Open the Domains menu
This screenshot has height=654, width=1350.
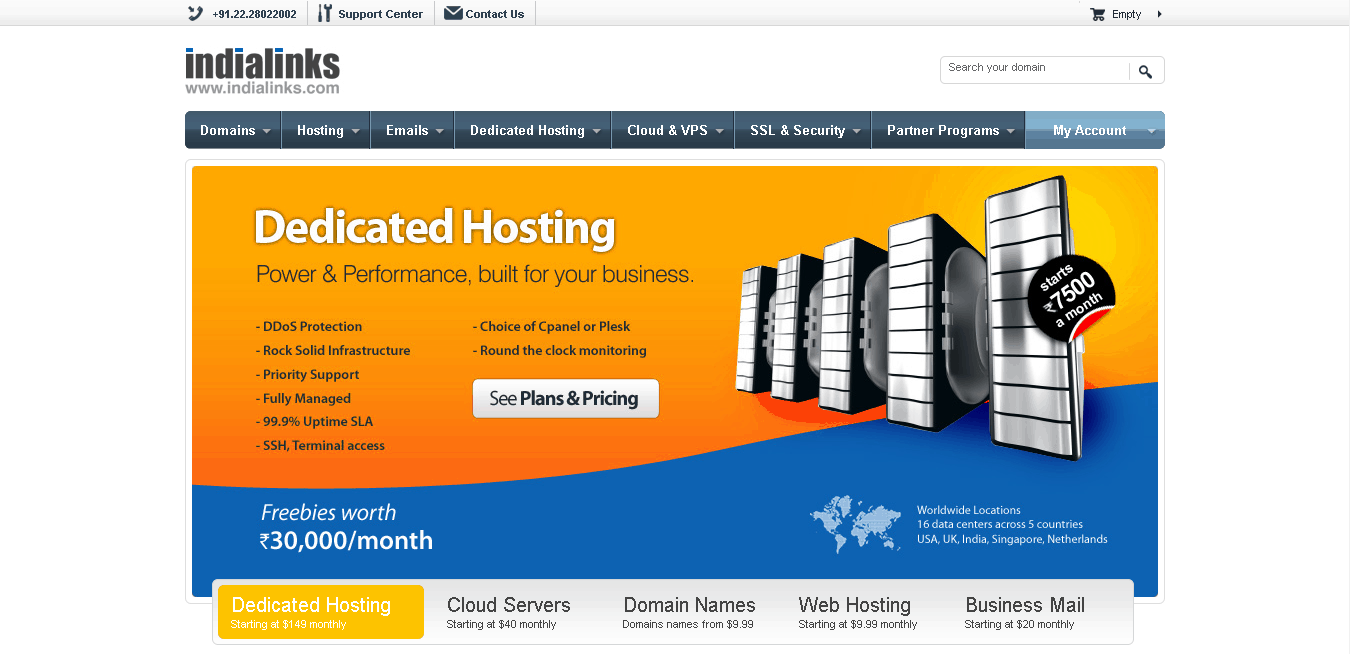tap(233, 130)
